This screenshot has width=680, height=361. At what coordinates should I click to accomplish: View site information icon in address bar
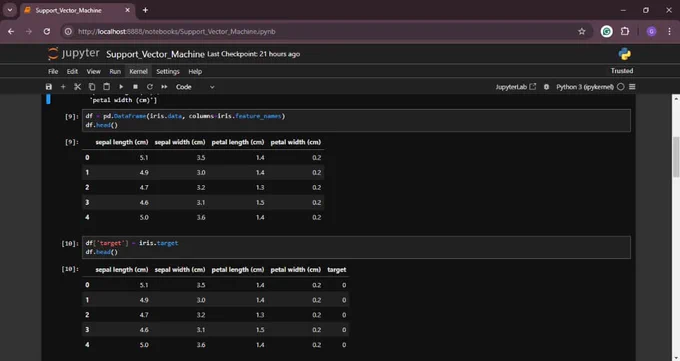(68, 31)
